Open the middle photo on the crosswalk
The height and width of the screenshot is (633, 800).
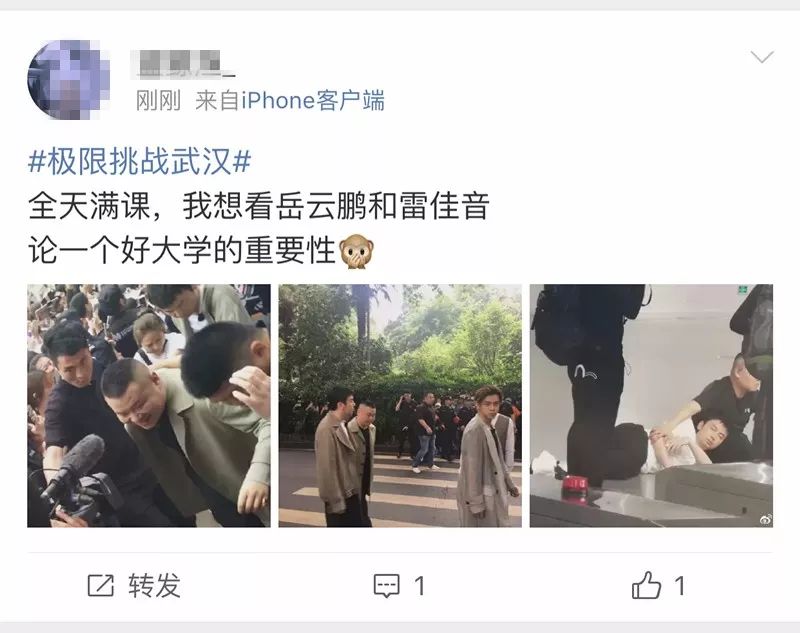pos(400,406)
